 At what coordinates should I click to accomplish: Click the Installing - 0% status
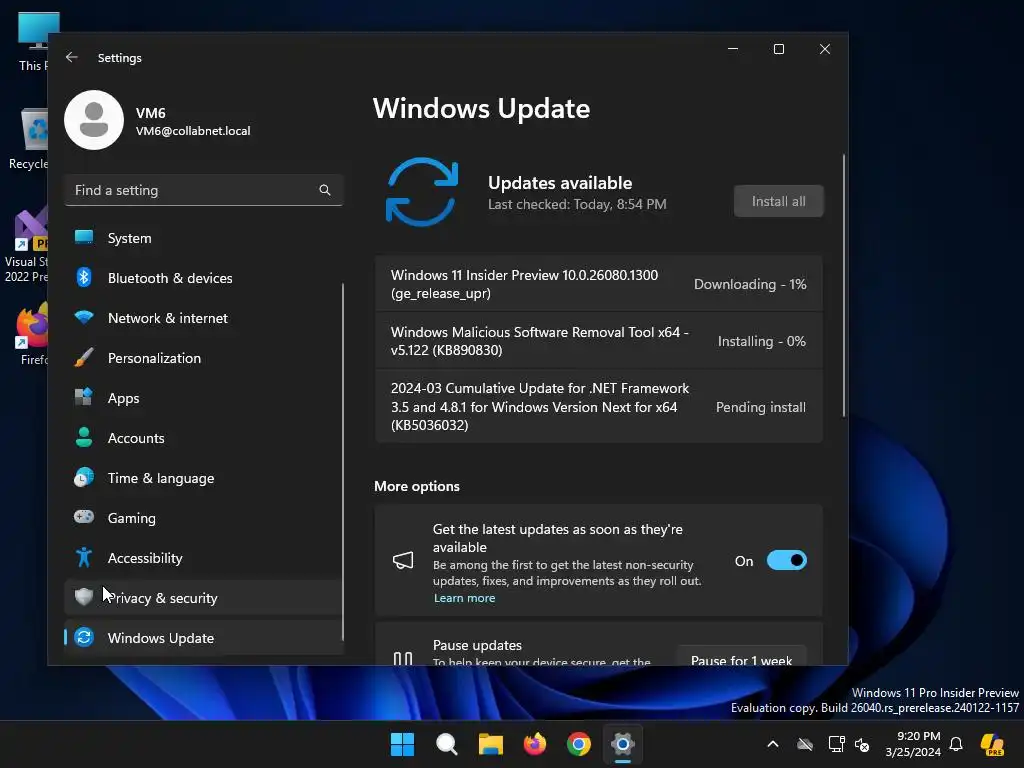pos(761,341)
